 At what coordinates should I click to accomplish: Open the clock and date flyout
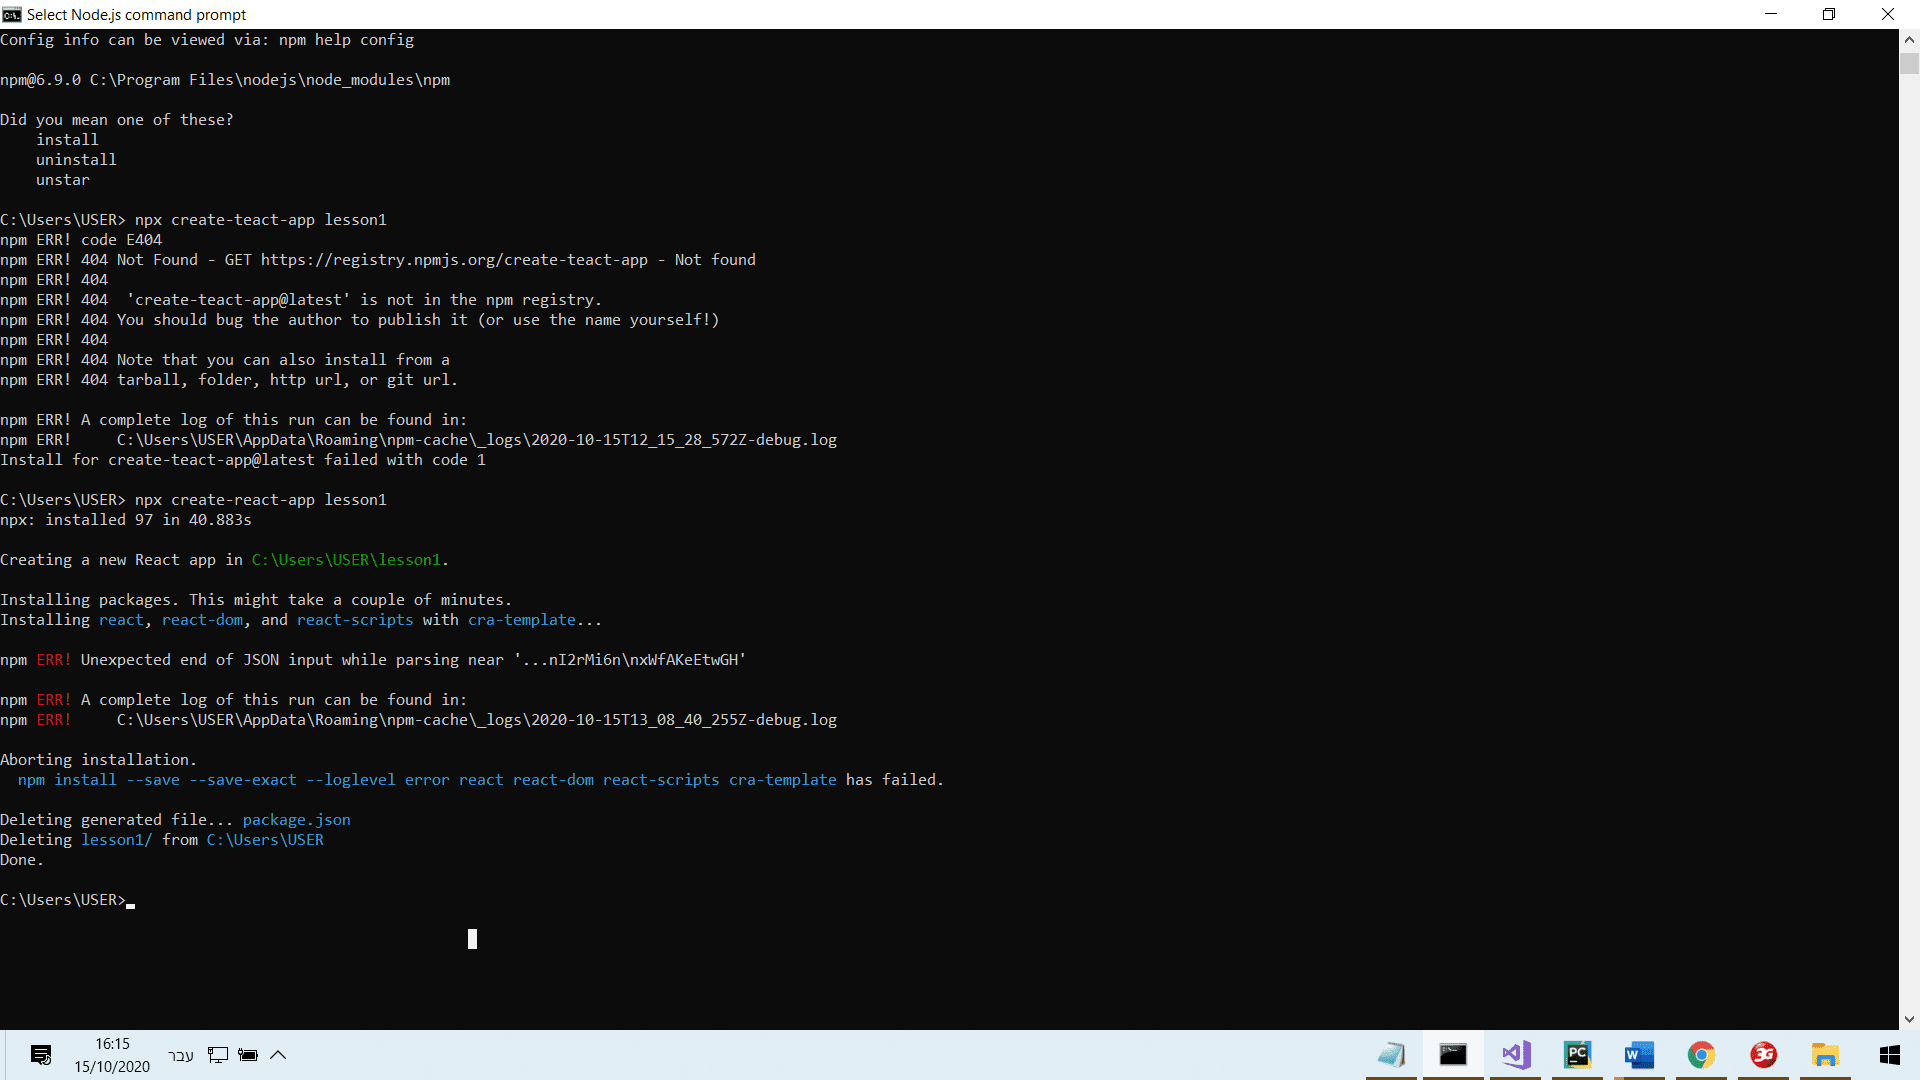(112, 1055)
